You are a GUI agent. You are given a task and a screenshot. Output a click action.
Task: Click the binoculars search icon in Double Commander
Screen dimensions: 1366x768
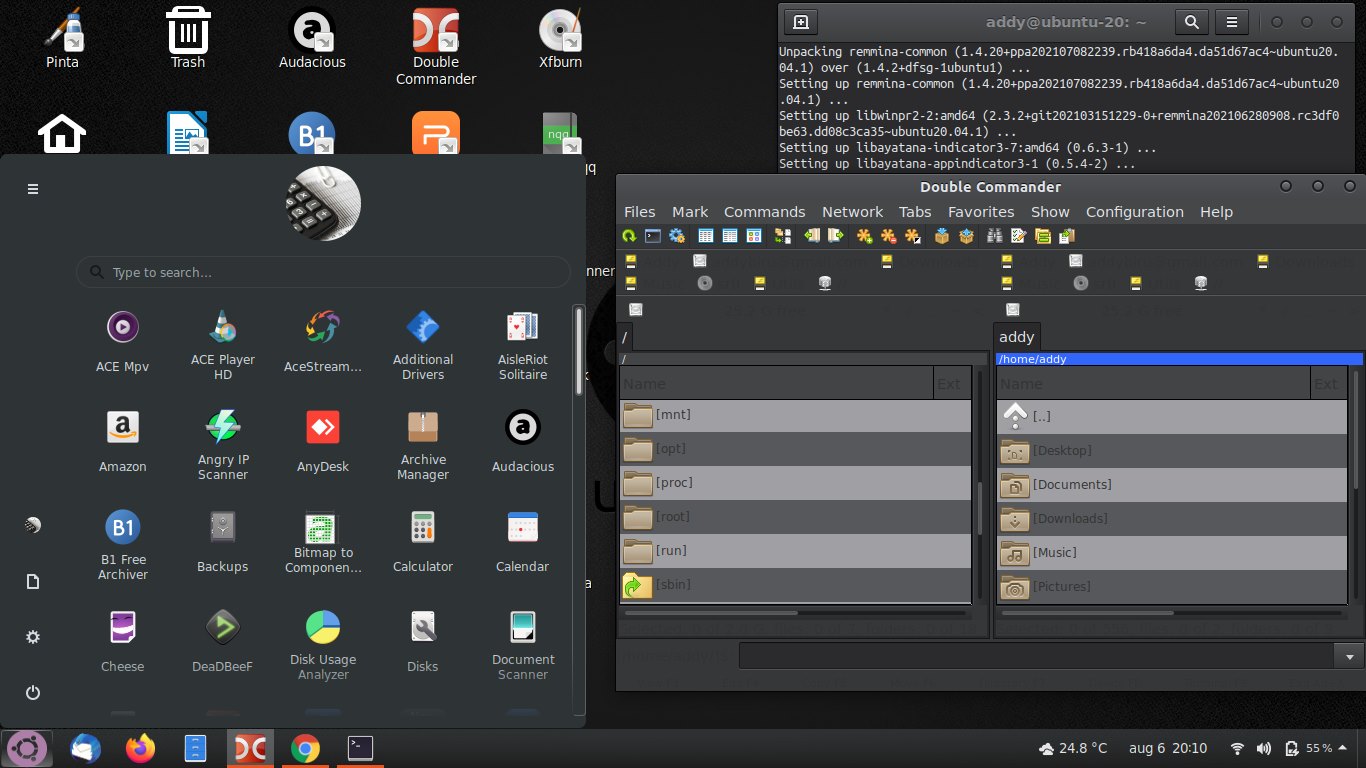coord(995,236)
